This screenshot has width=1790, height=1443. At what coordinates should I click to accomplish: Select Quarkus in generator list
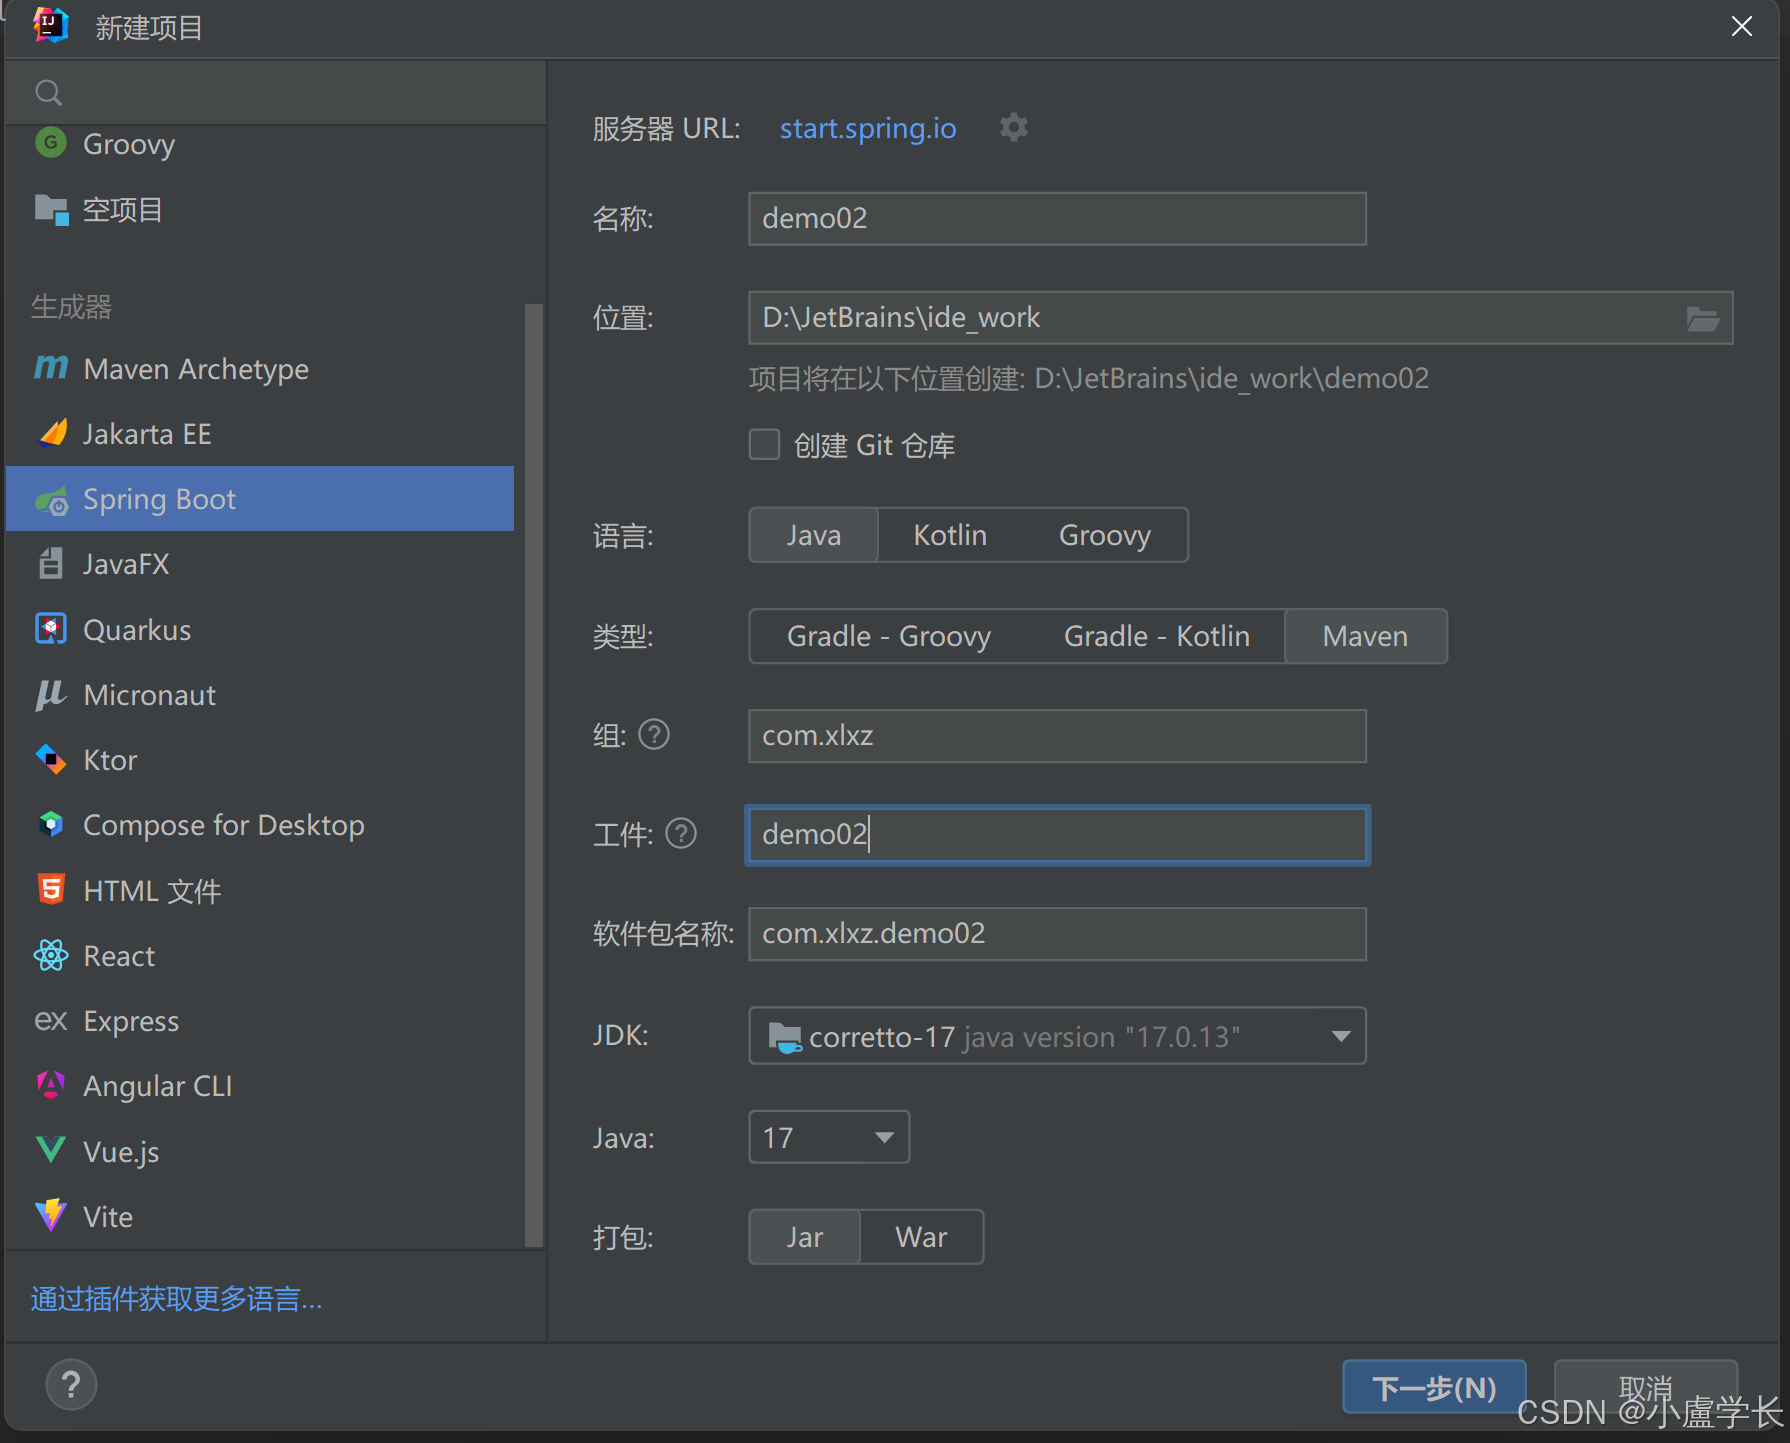click(260, 630)
